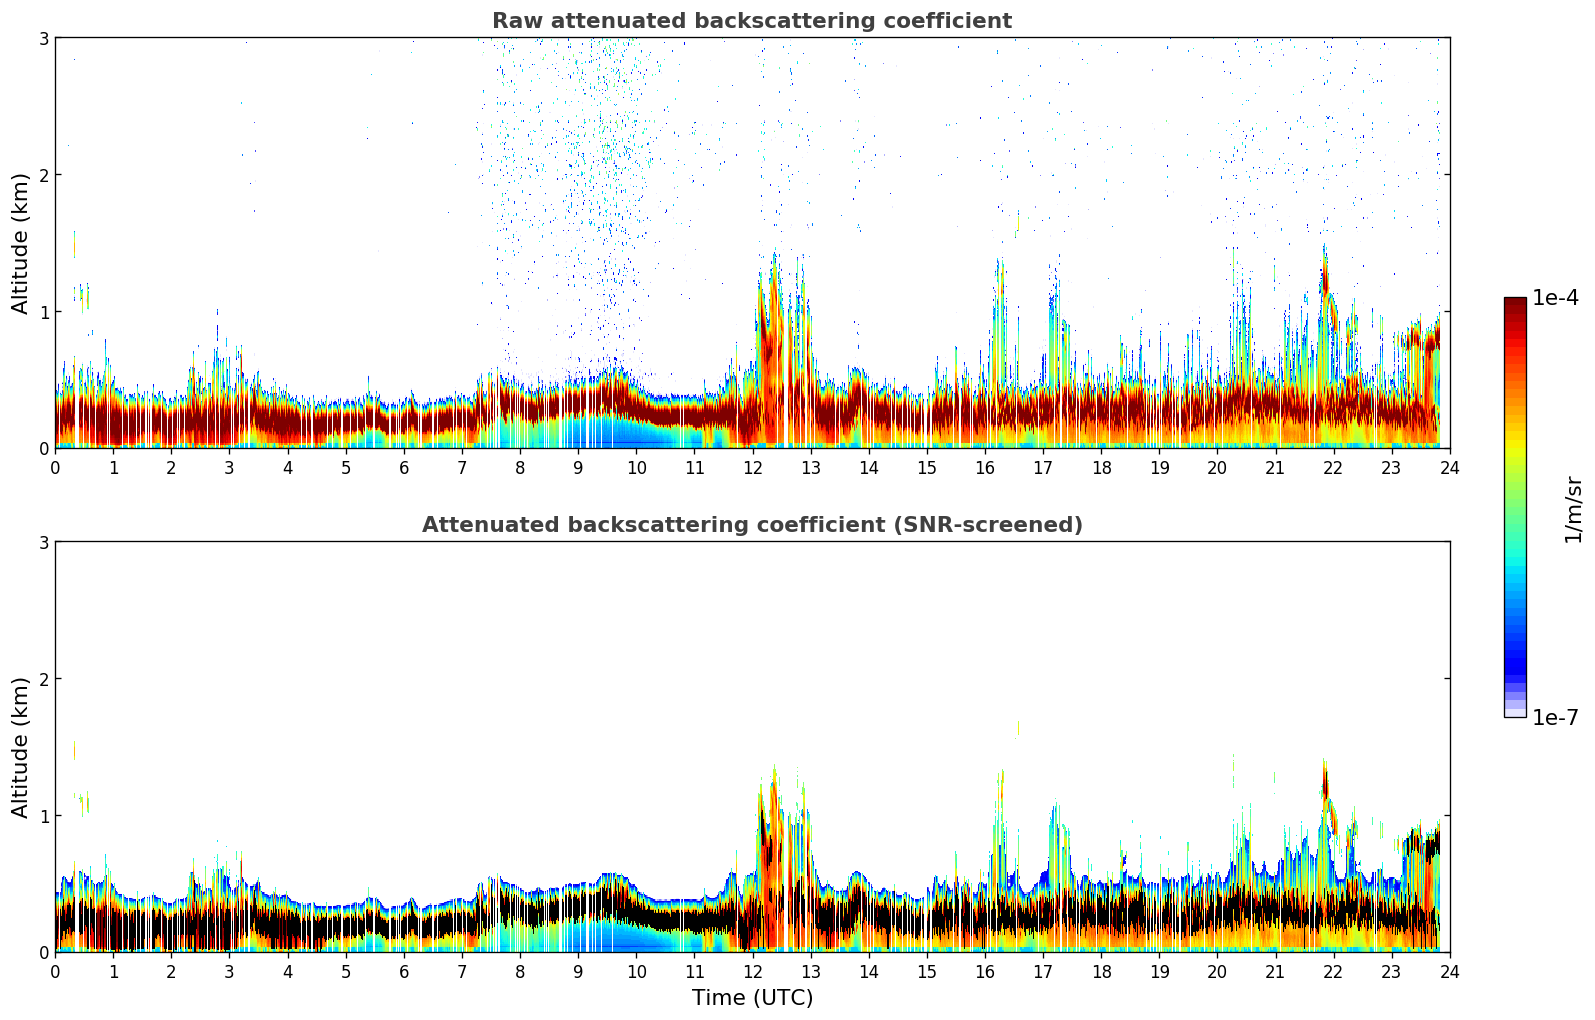Click the 2 km tick on bottom altitude axis
1595x1020 pixels.
[x=44, y=679]
